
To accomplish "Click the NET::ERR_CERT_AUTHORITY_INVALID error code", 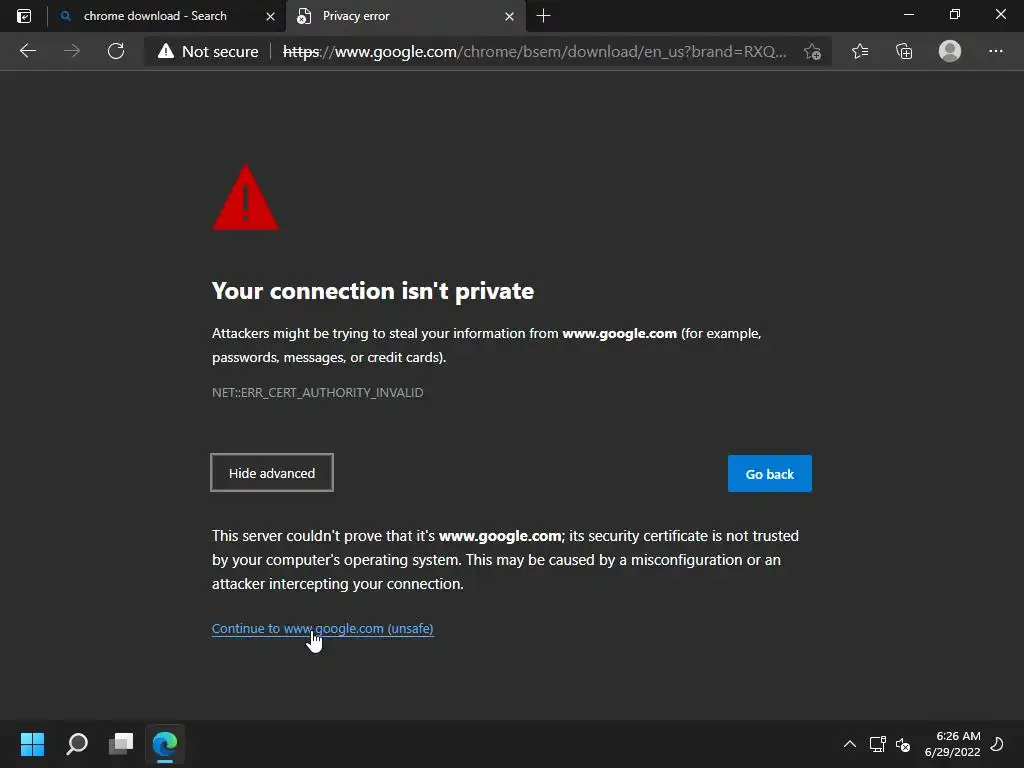I will [317, 392].
